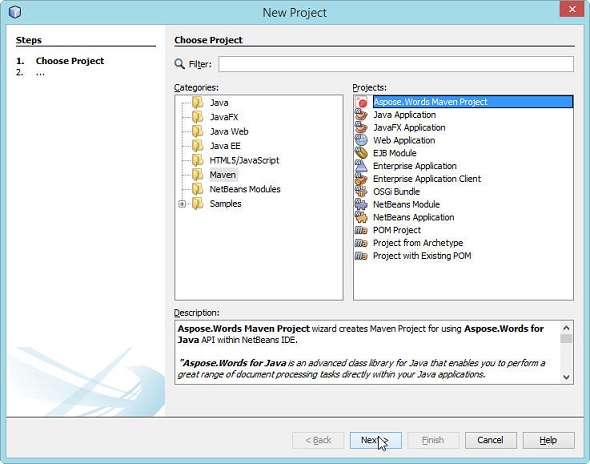The image size is (590, 464).
Task: Click the description scrollbar thumb
Action: [566, 338]
